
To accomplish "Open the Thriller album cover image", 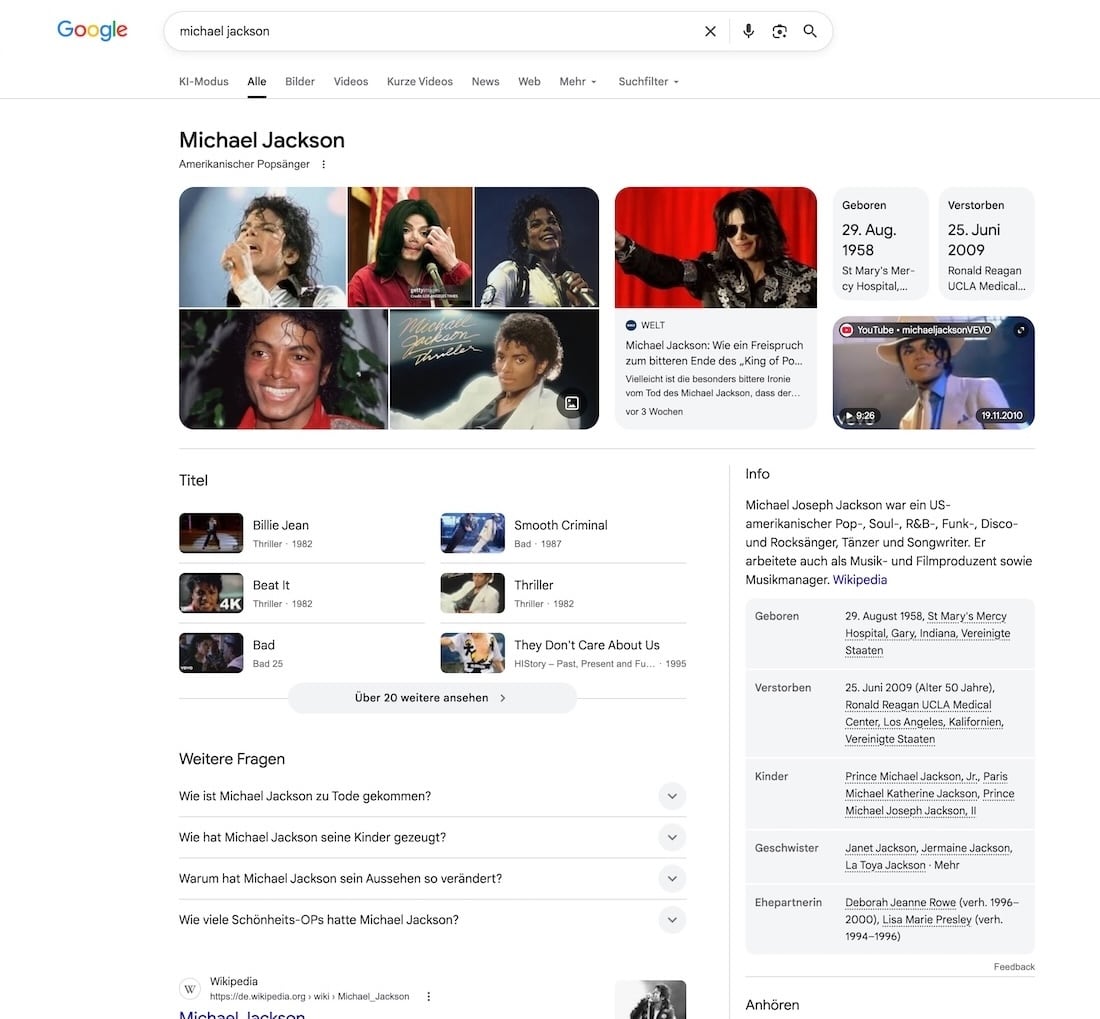I will pyautogui.click(x=494, y=370).
